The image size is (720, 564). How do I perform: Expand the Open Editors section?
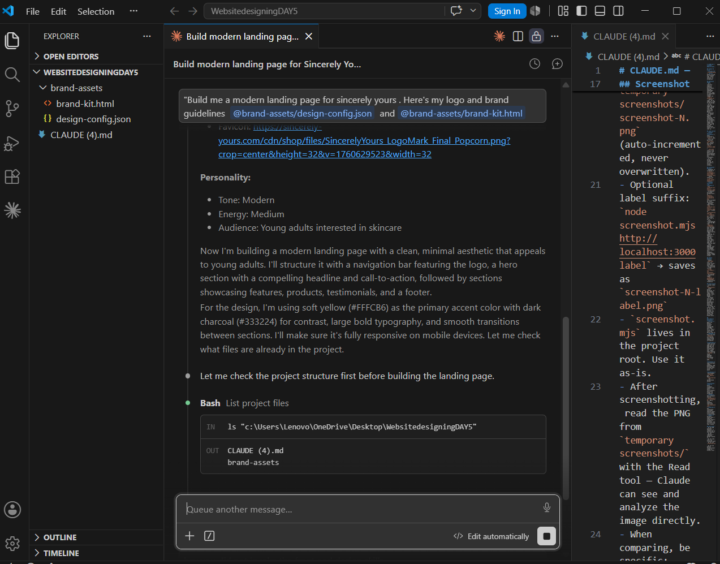(x=71, y=56)
